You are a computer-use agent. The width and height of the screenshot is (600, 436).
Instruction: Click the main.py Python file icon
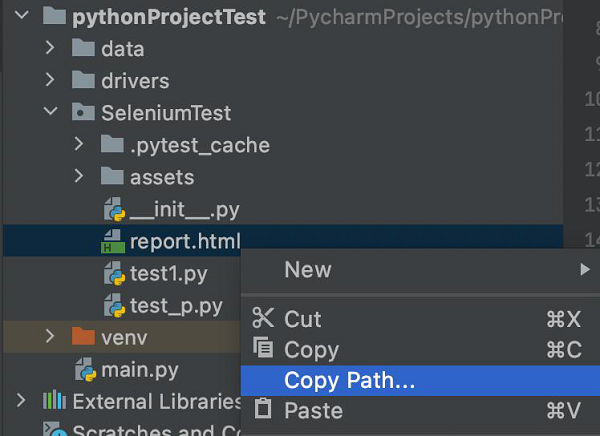[84, 370]
